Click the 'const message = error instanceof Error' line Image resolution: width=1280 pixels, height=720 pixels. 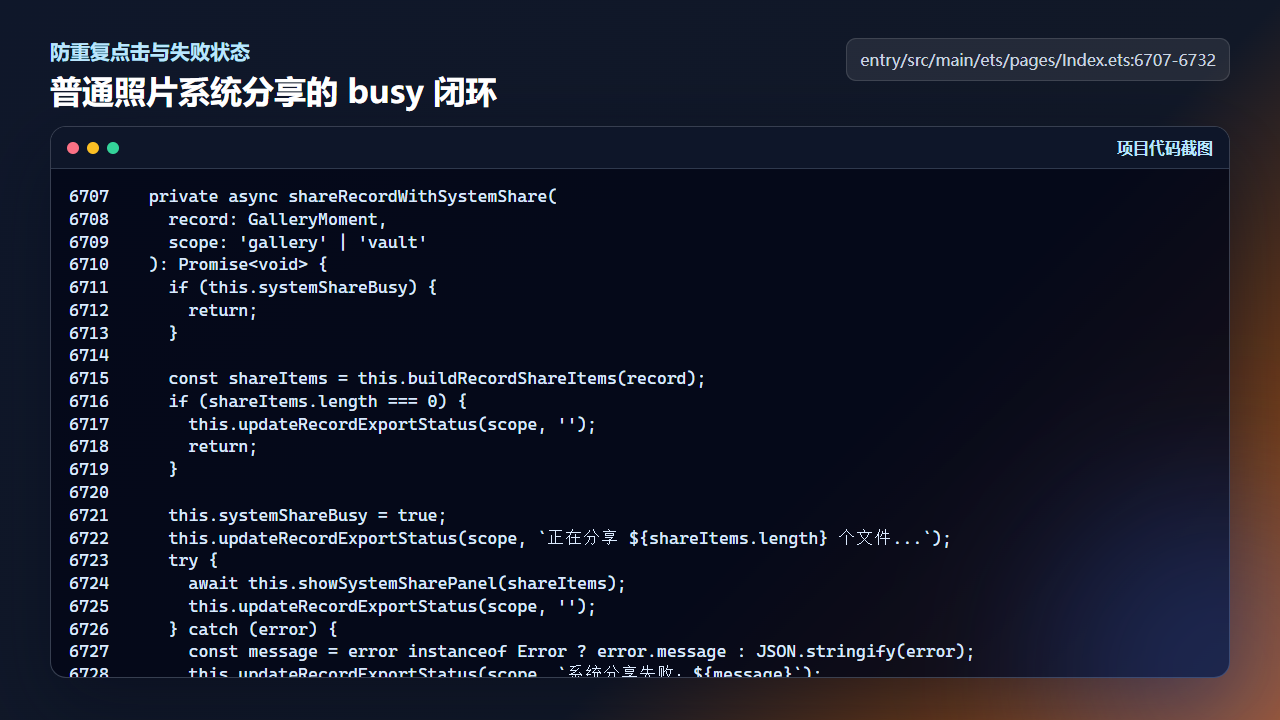coord(582,651)
